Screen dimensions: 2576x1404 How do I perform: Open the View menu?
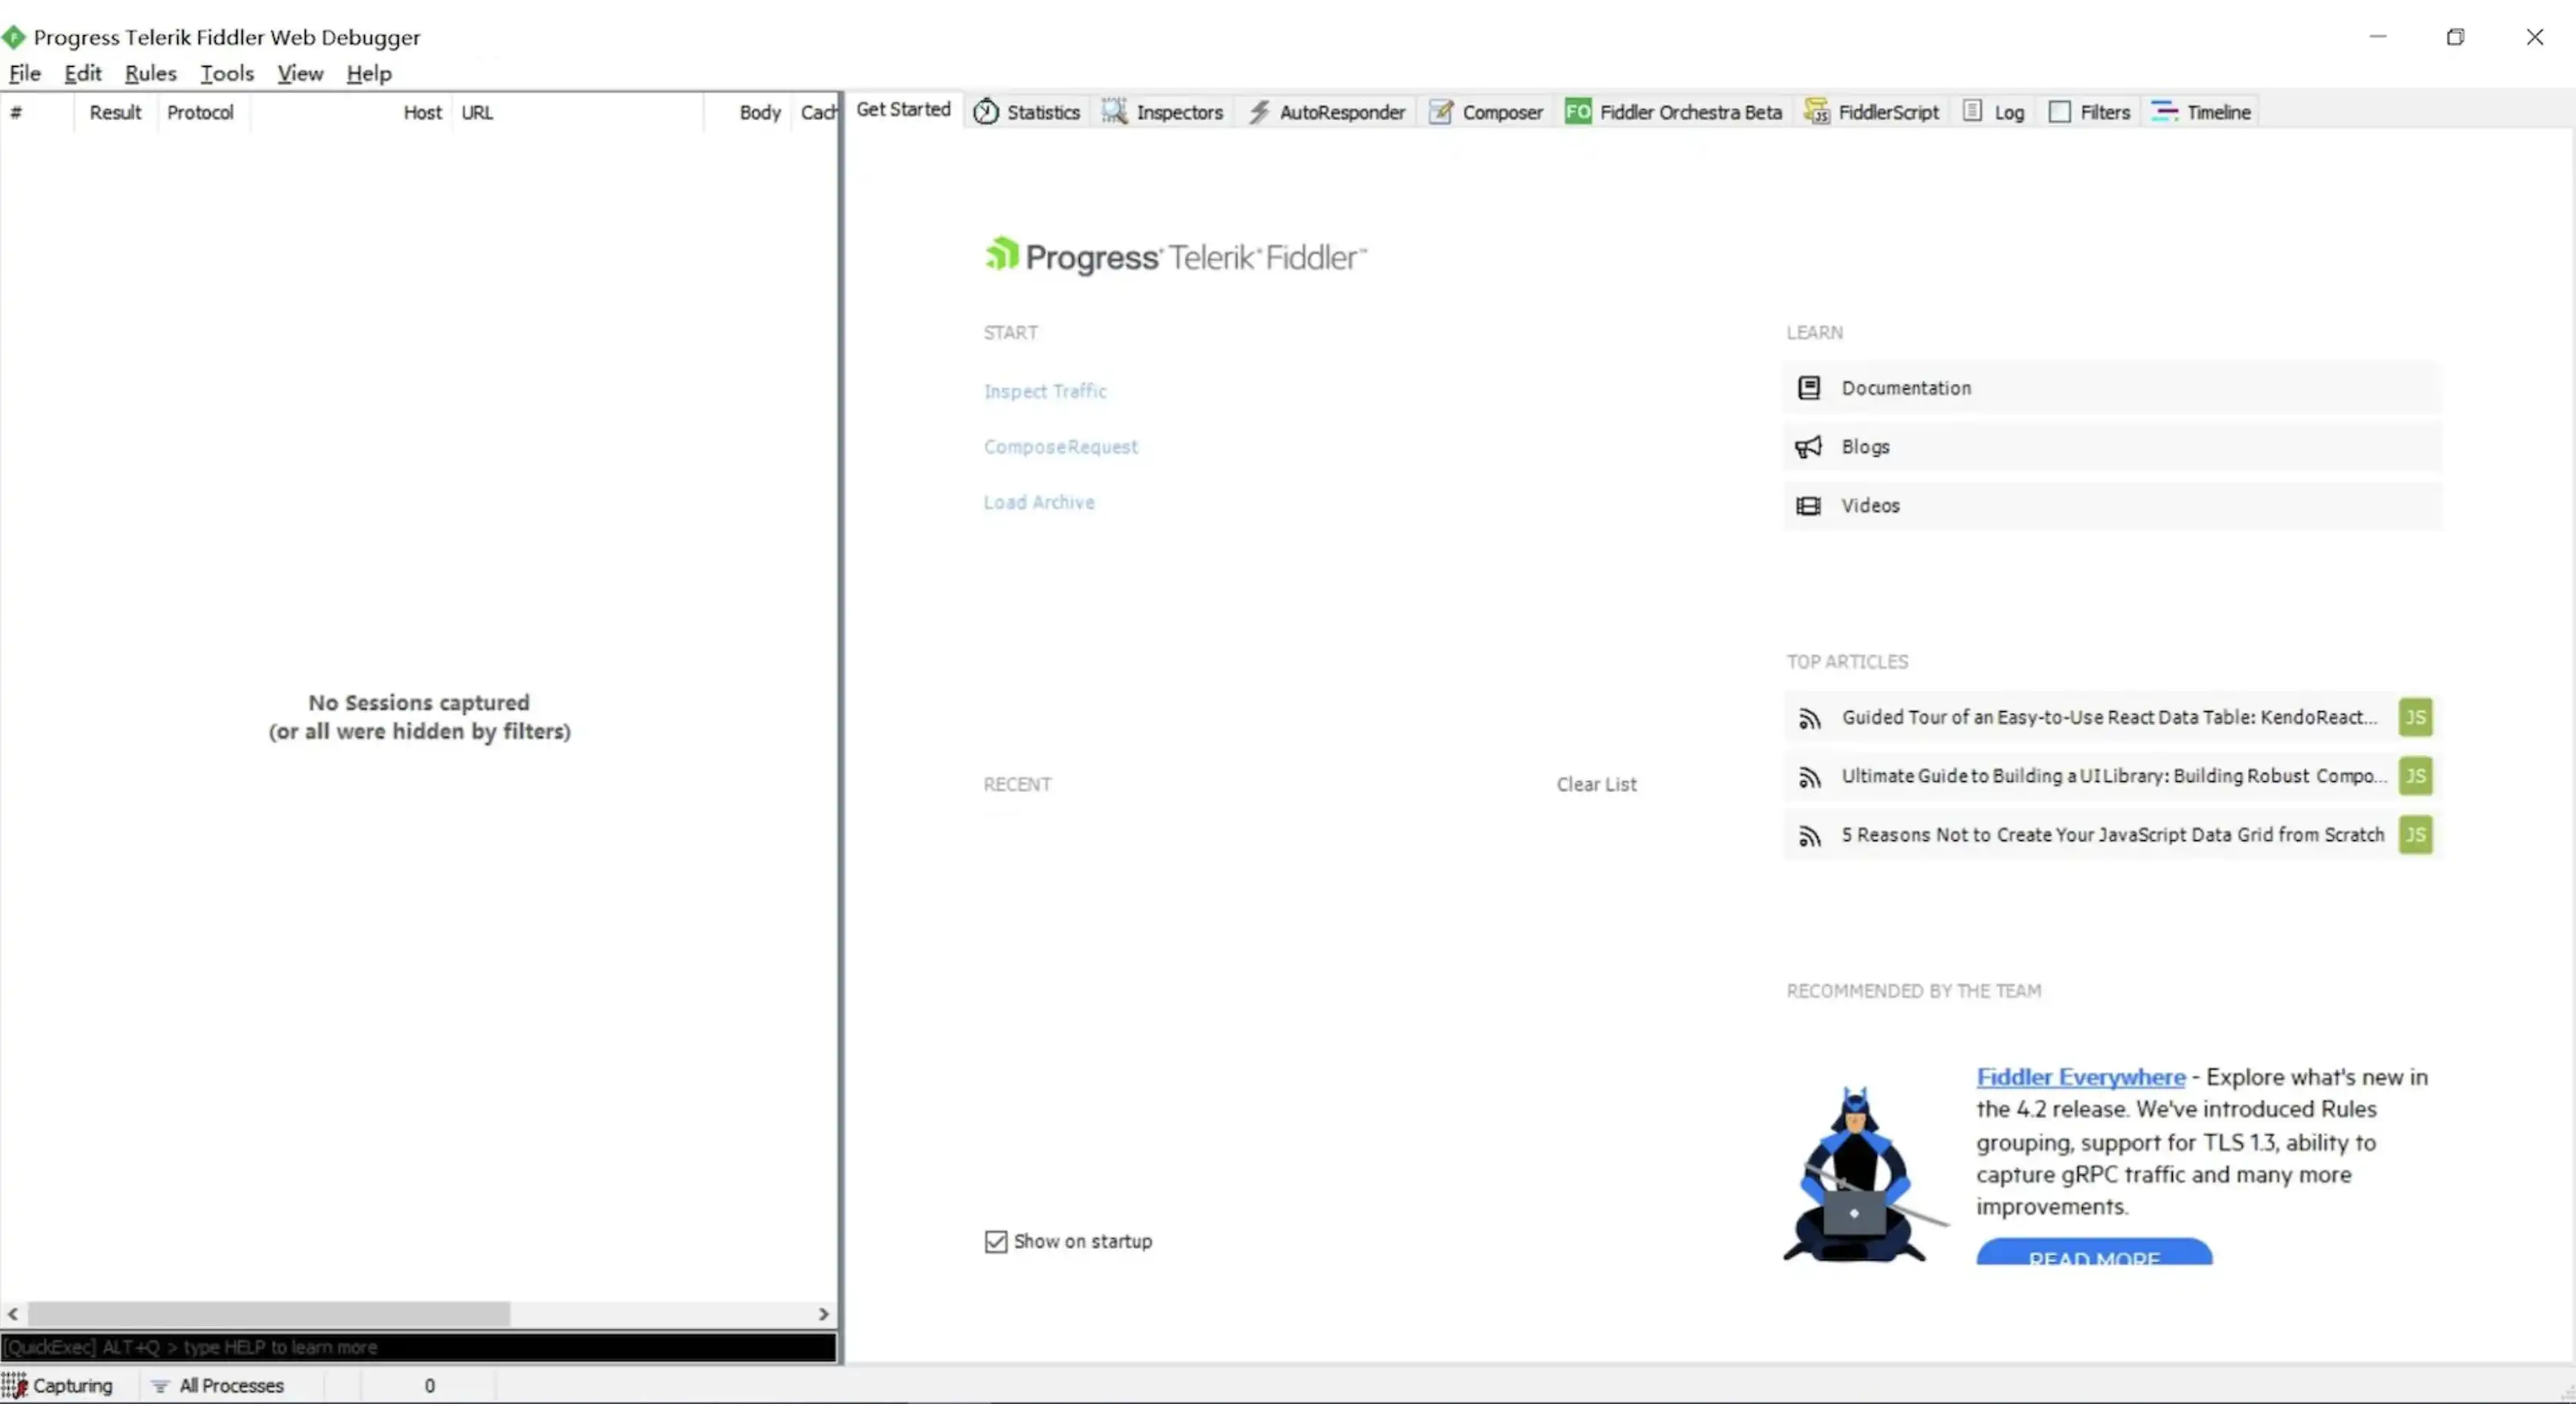[x=300, y=73]
